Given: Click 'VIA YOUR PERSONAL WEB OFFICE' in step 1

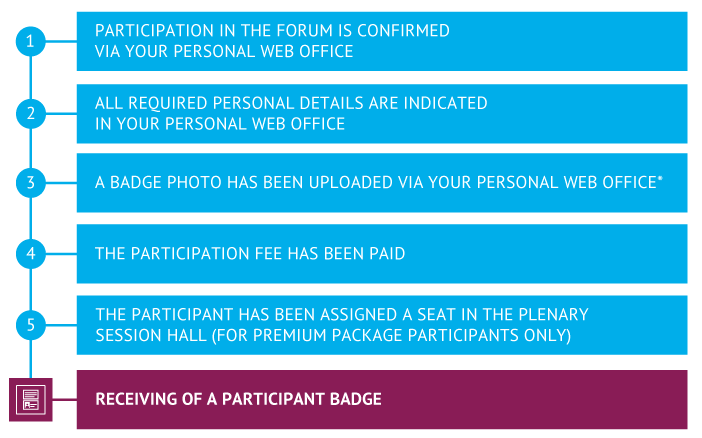Looking at the screenshot, I should (x=224, y=52).
